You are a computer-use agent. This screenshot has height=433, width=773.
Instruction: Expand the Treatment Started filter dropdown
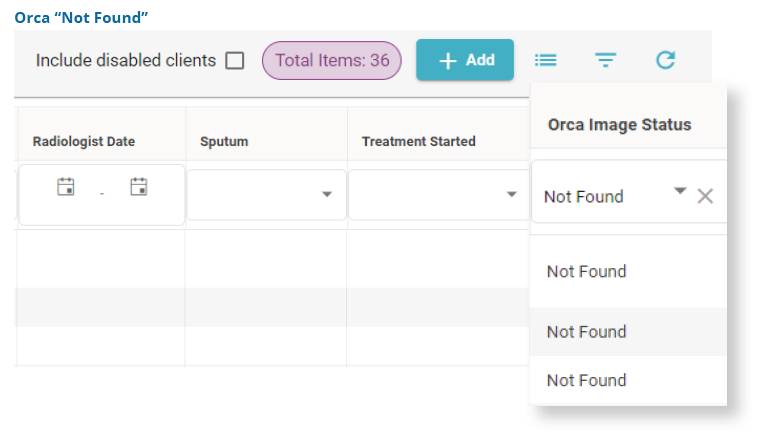[x=511, y=194]
